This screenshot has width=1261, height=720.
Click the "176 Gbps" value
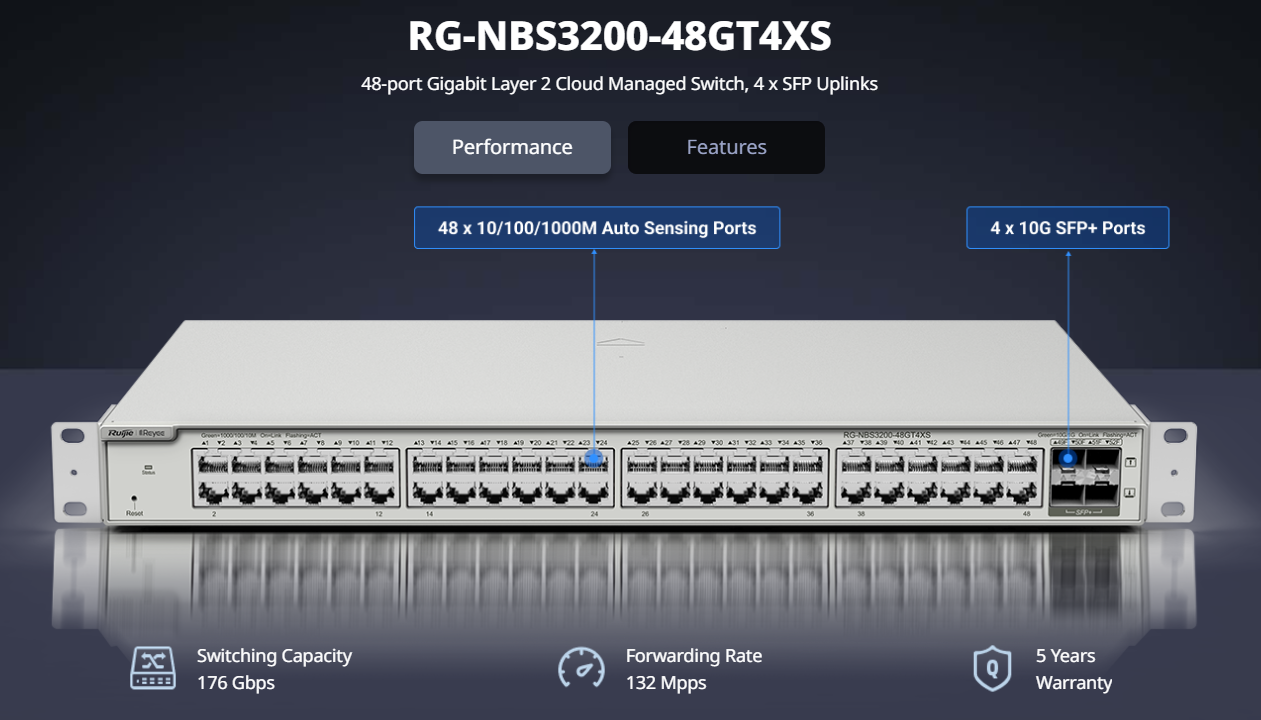tap(236, 683)
